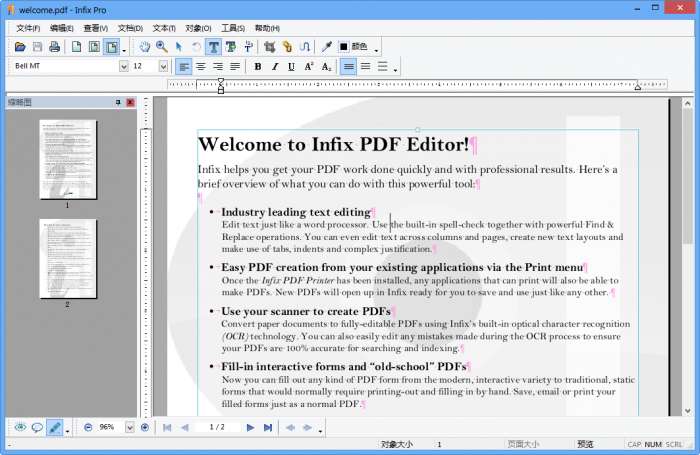
Task: Toggle Italic formatting
Action: [275, 67]
